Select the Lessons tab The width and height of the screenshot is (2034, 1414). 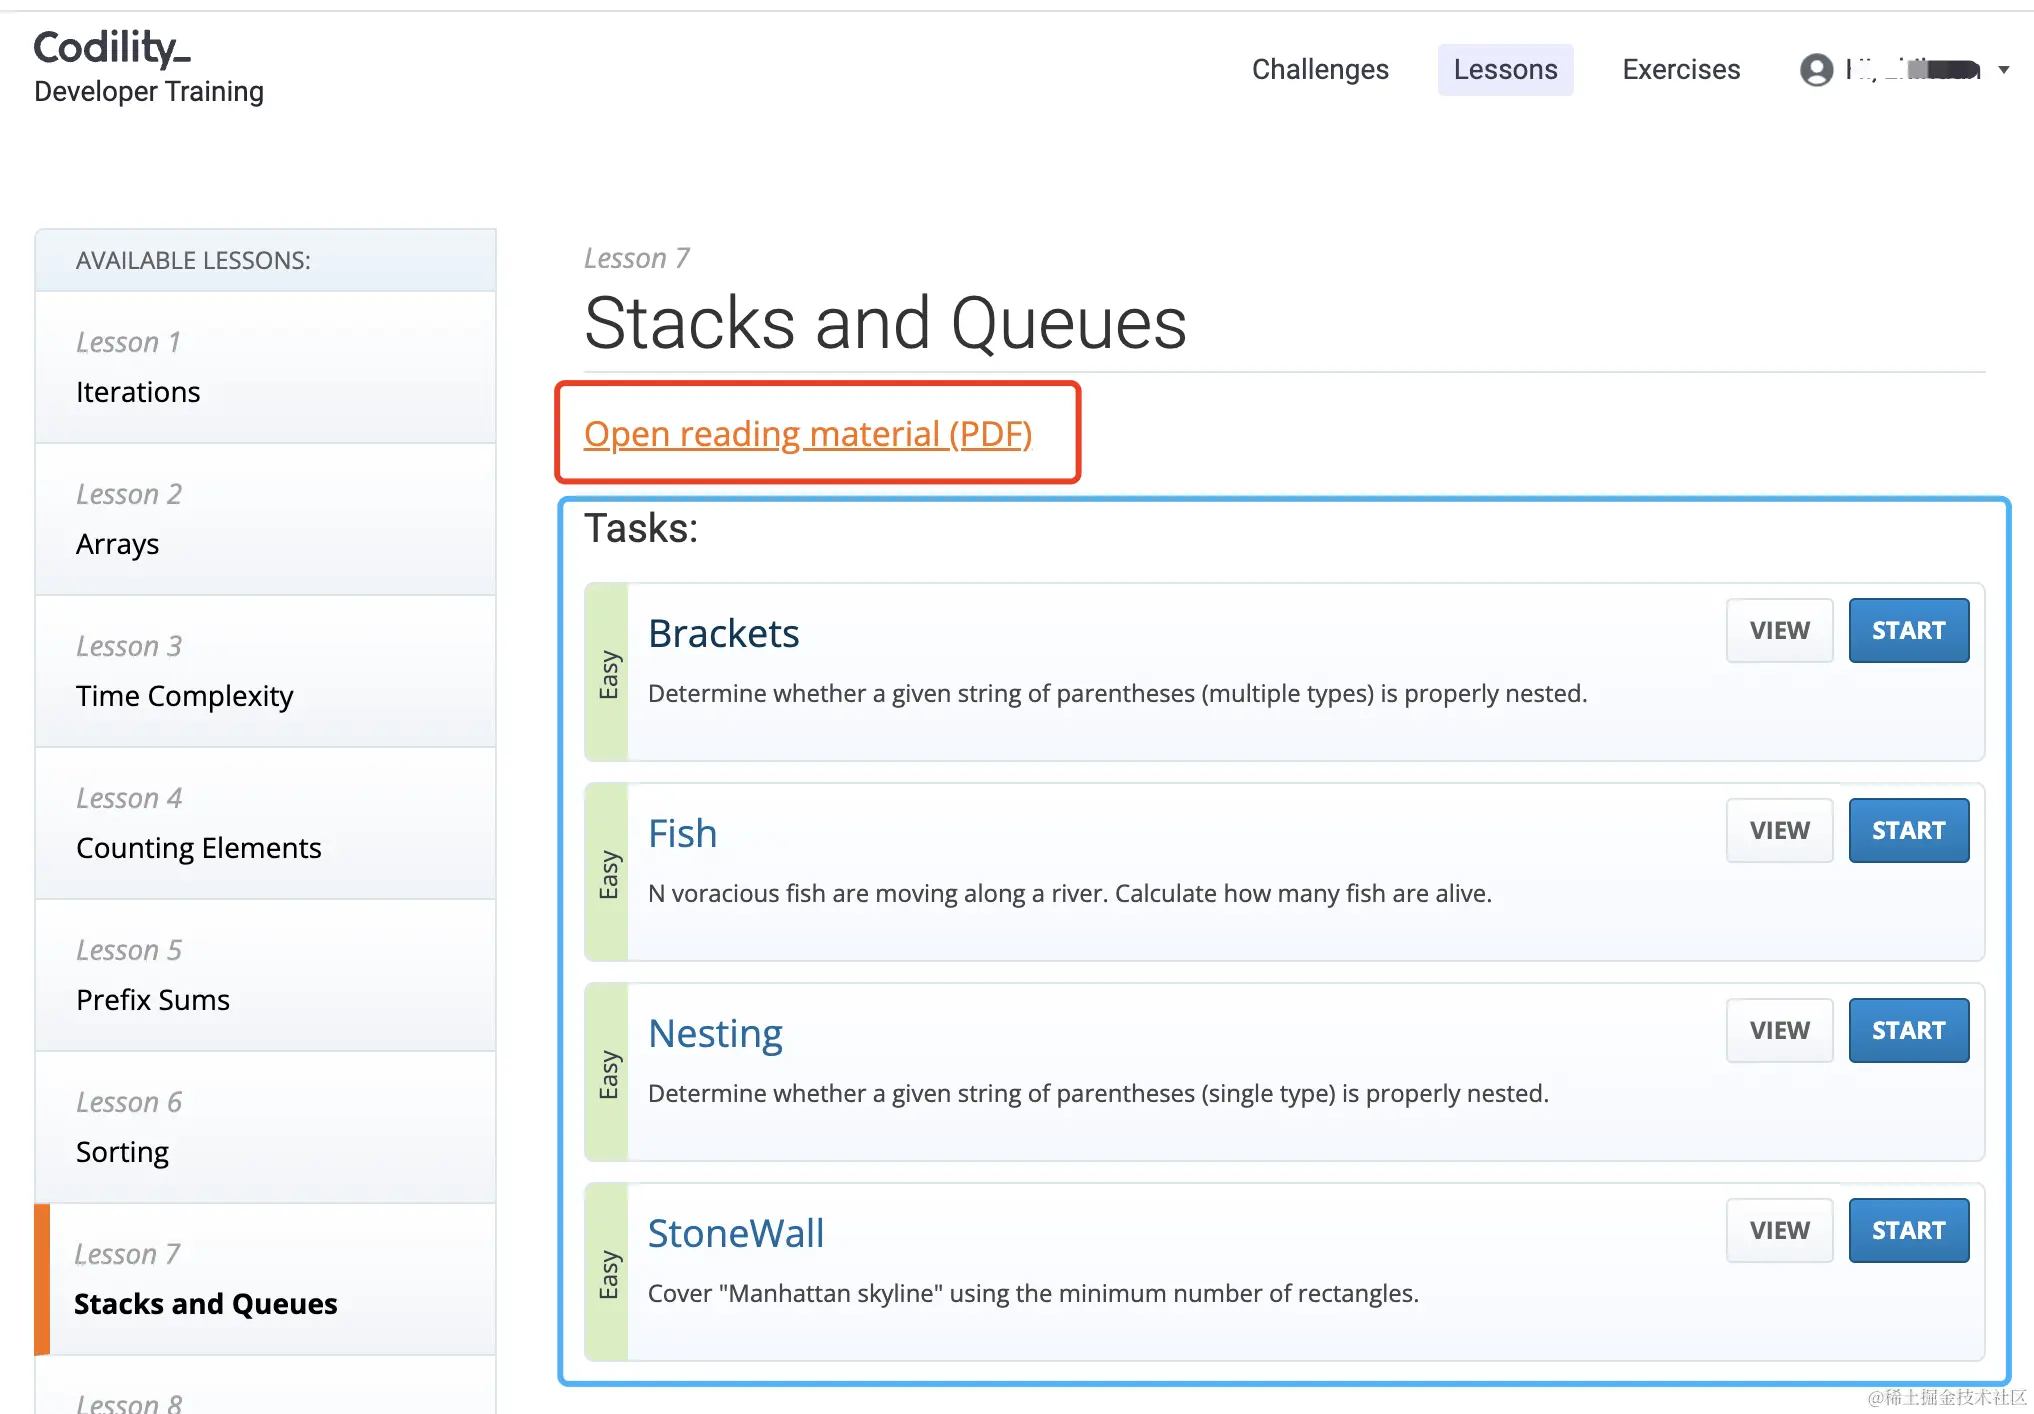pyautogui.click(x=1504, y=70)
